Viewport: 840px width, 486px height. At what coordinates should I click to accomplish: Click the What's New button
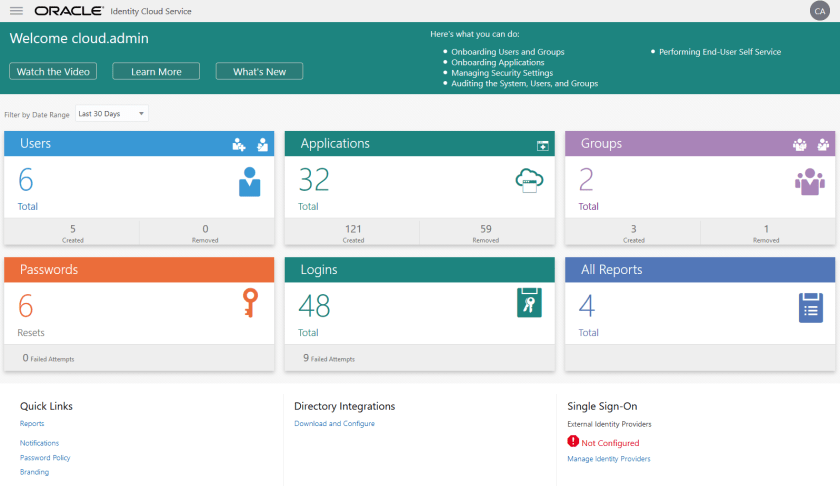[259, 72]
